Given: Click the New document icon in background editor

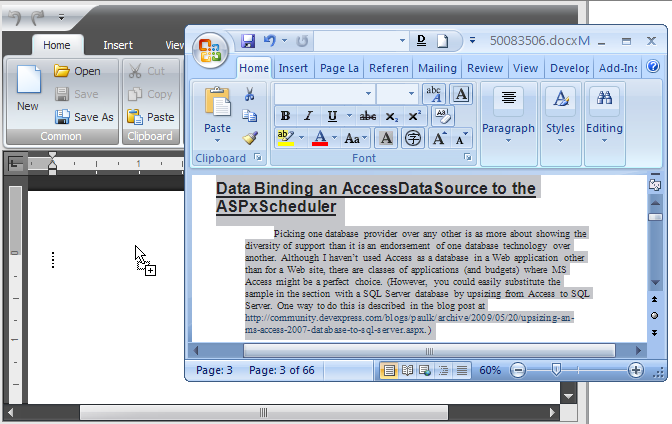Looking at the screenshot, I should pyautogui.click(x=28, y=89).
